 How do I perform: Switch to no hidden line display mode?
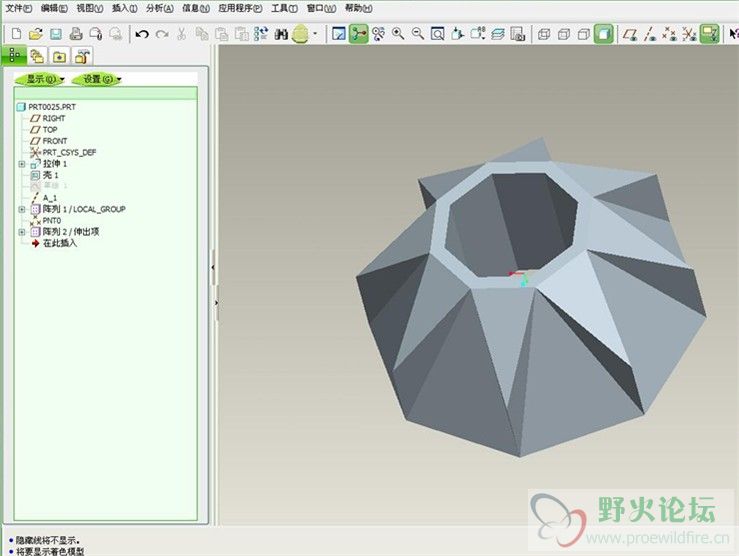(x=583, y=34)
